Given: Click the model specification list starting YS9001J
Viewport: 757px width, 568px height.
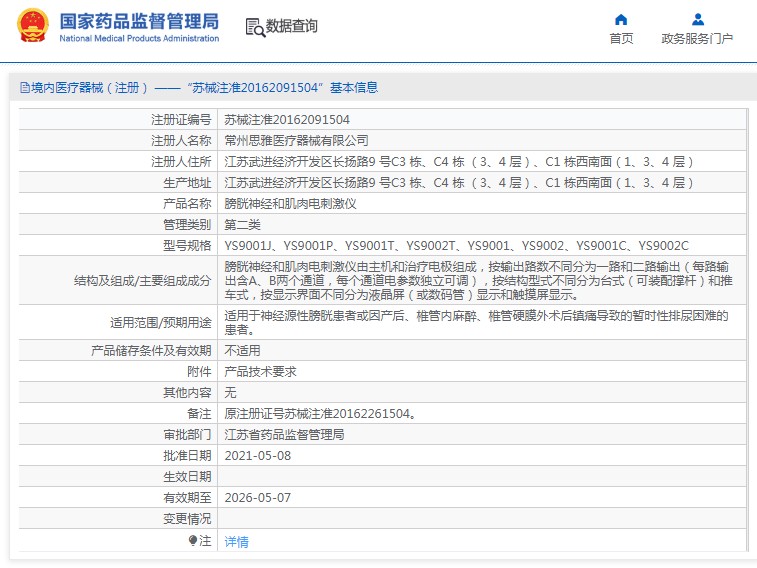Looking at the screenshot, I should coord(456,245).
